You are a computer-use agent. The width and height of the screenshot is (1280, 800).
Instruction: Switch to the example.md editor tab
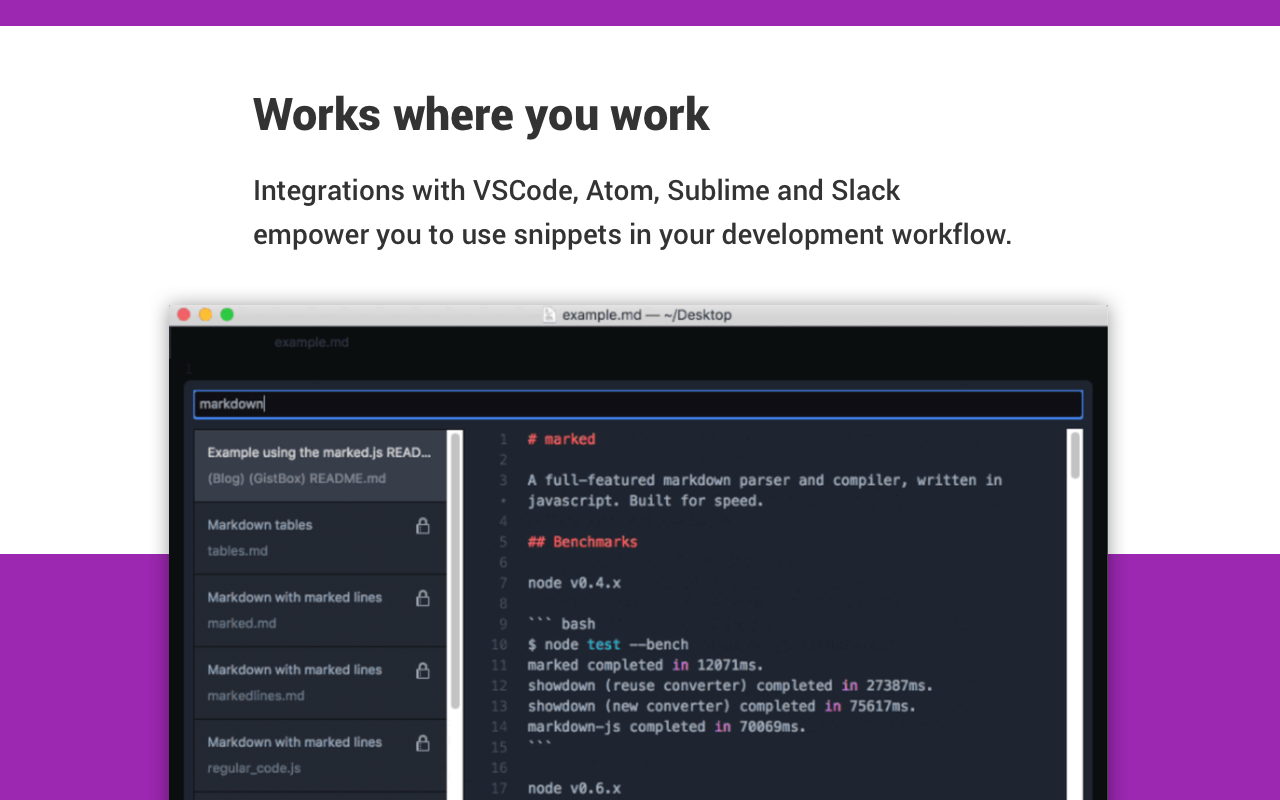312,342
